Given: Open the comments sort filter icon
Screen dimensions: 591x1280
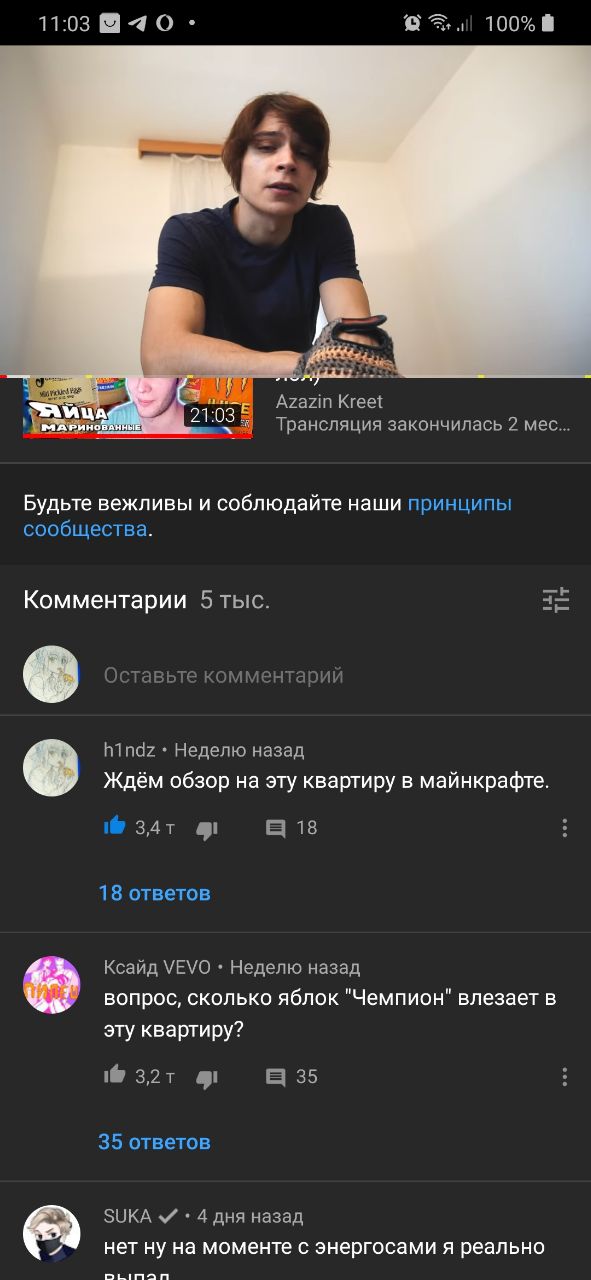Looking at the screenshot, I should pyautogui.click(x=556, y=600).
